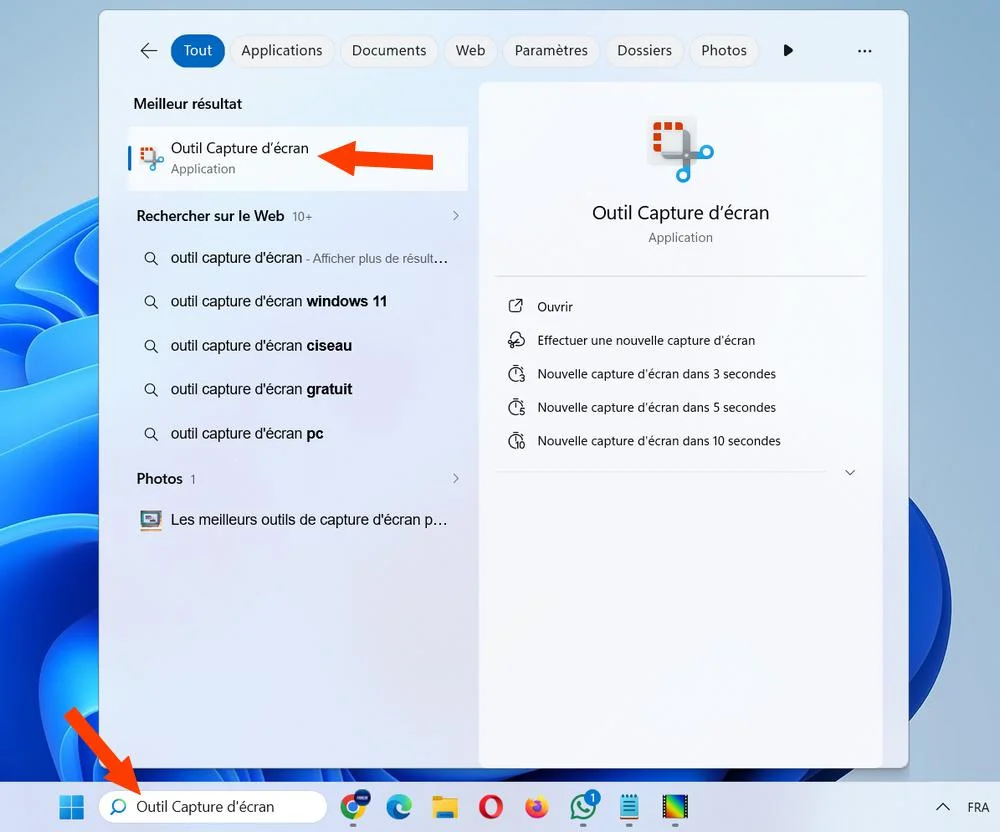The width and height of the screenshot is (1000, 832).
Task: Click the 10-second timer icon
Action: click(x=516, y=441)
